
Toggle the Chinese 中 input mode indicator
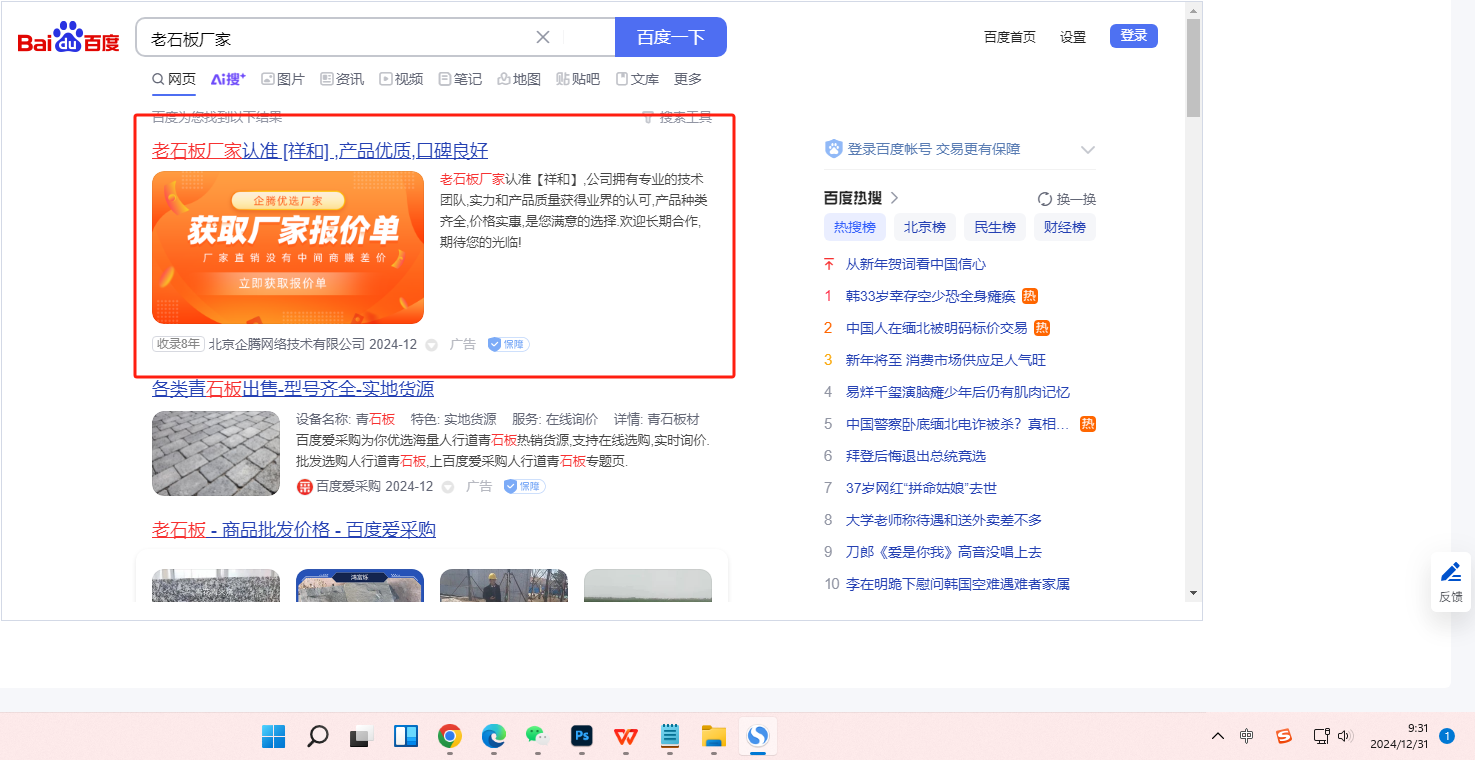tap(1246, 736)
